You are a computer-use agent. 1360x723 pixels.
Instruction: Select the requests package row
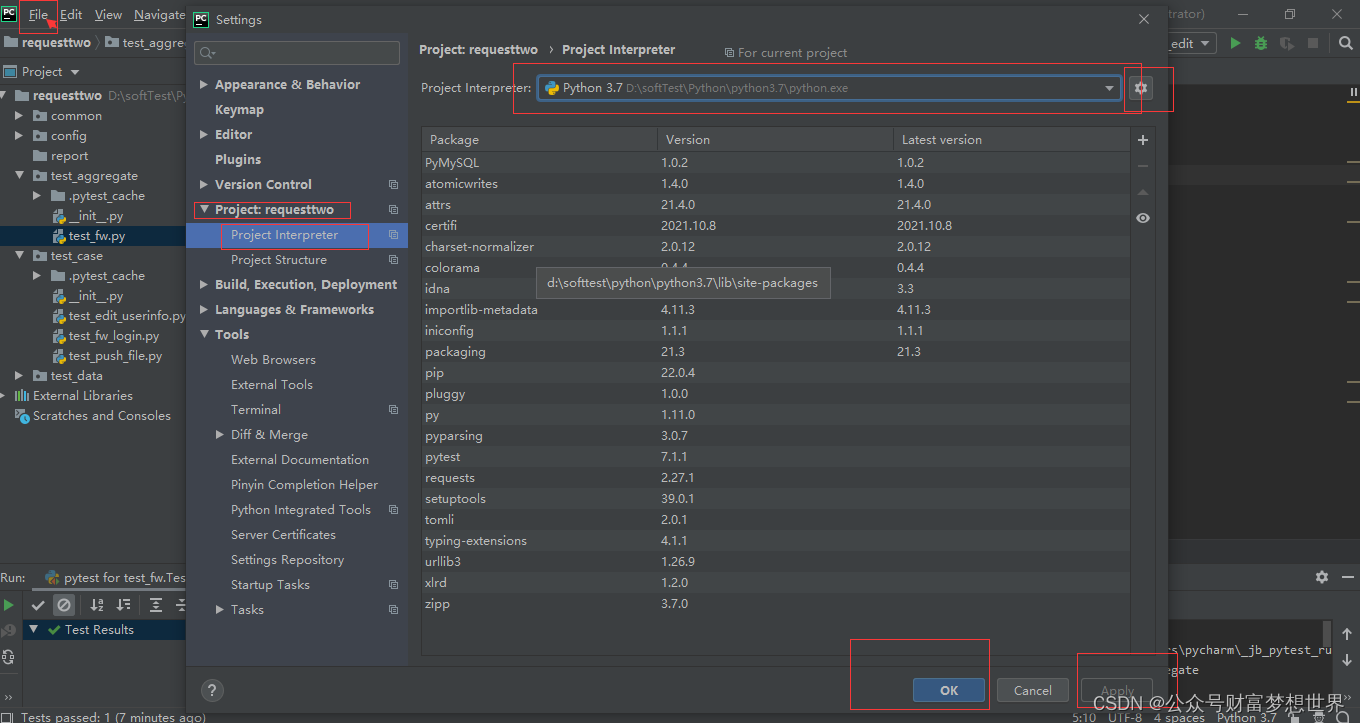click(x=776, y=478)
